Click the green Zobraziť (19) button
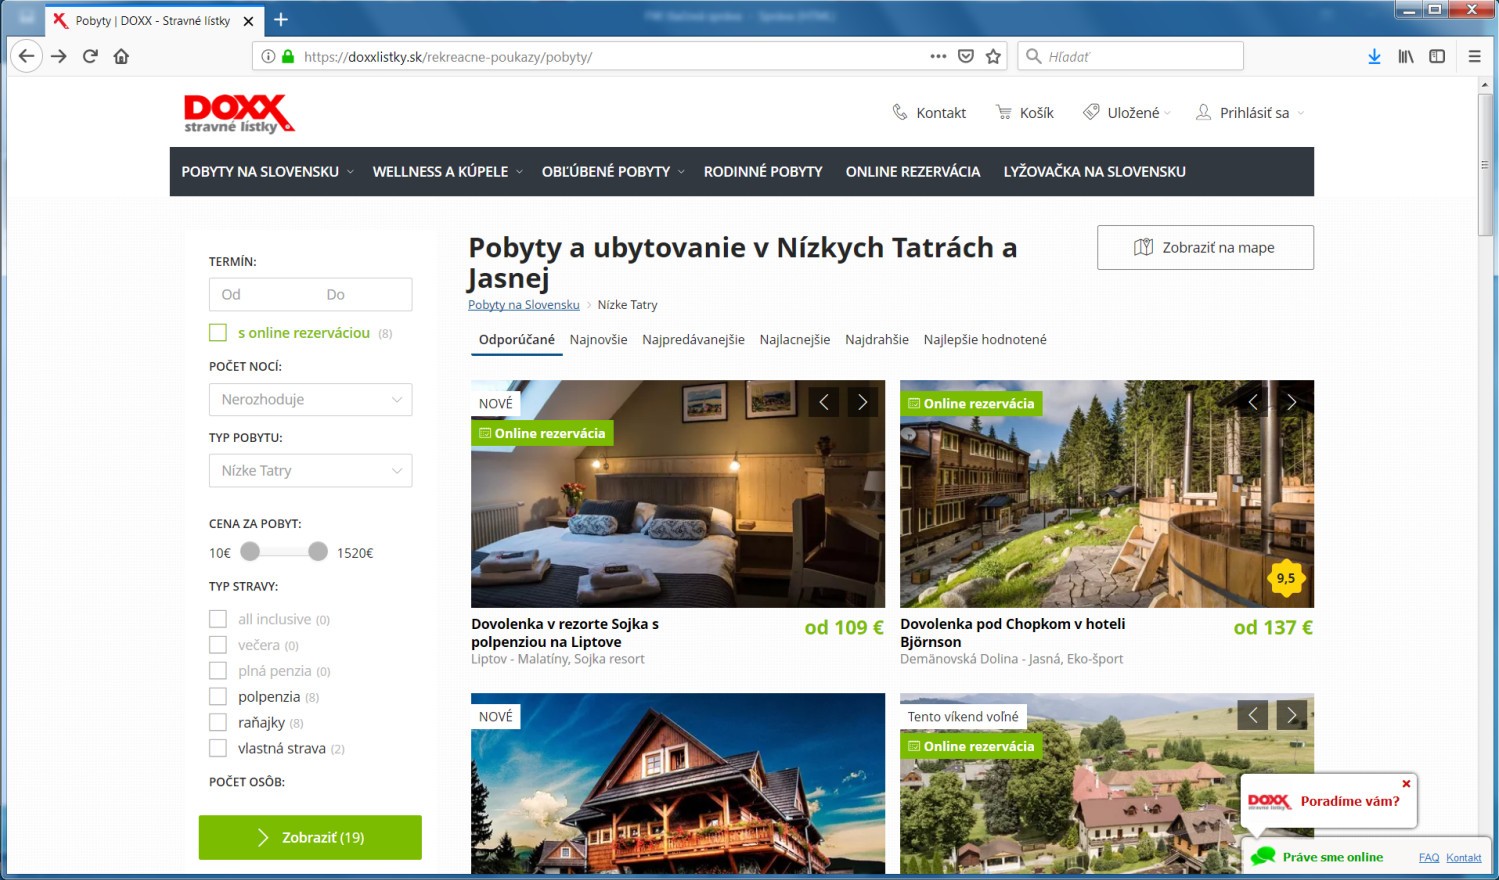The image size is (1499, 880). pyautogui.click(x=310, y=837)
